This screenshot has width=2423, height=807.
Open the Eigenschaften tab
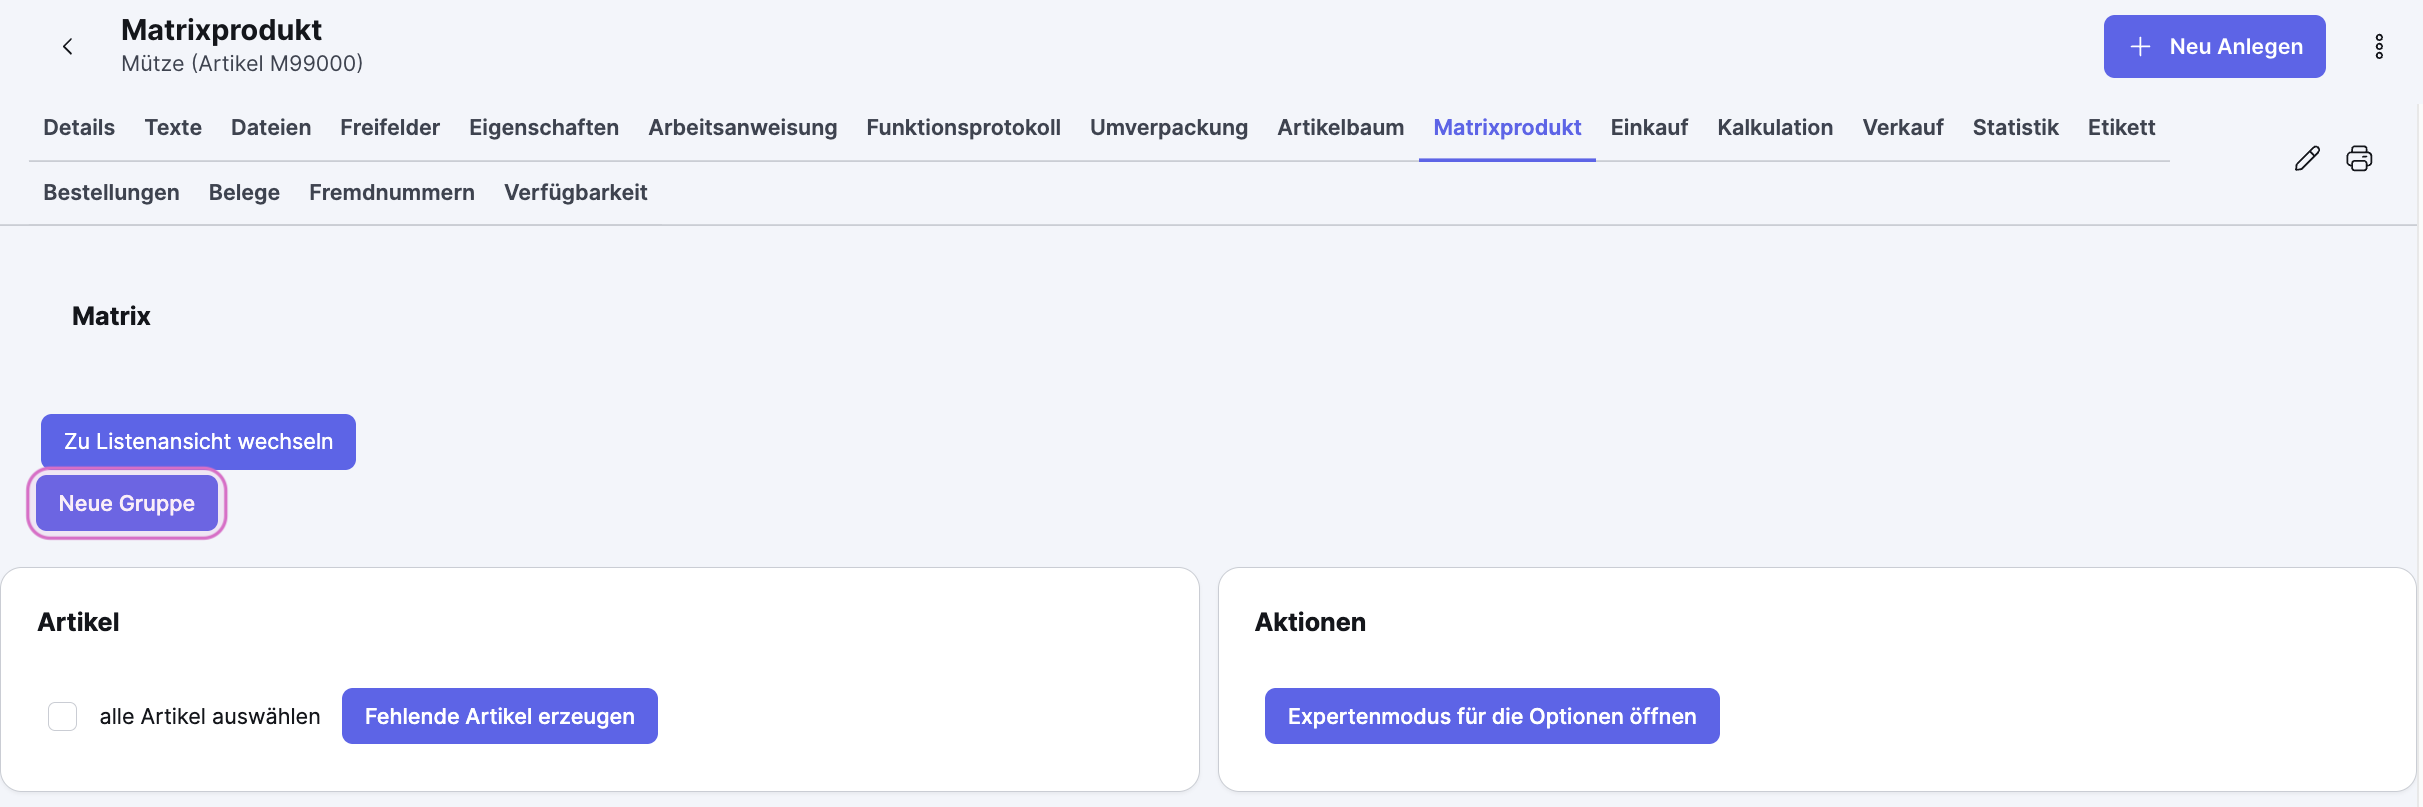click(x=544, y=127)
